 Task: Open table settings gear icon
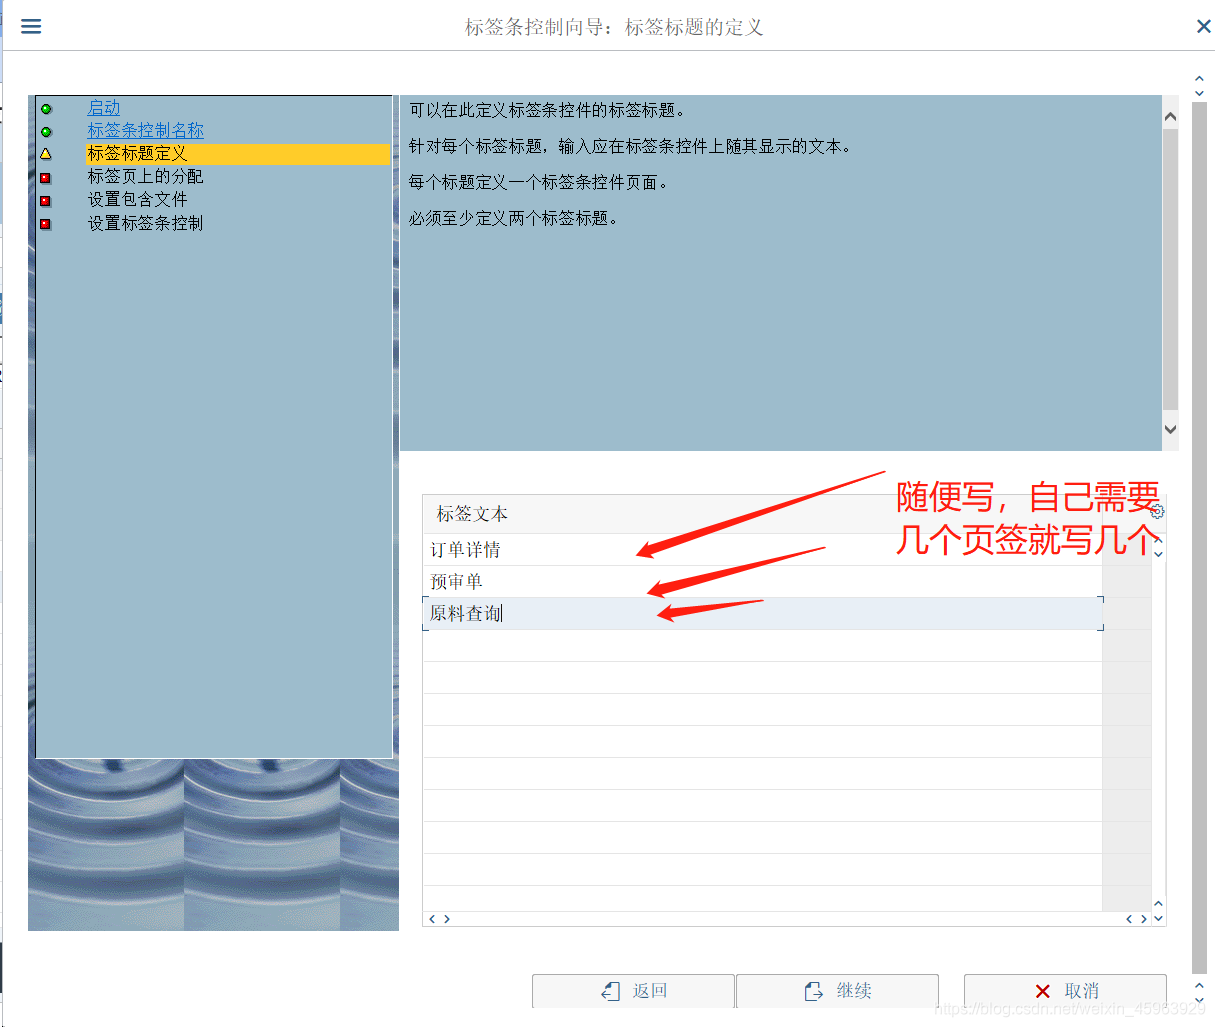click(x=1157, y=511)
